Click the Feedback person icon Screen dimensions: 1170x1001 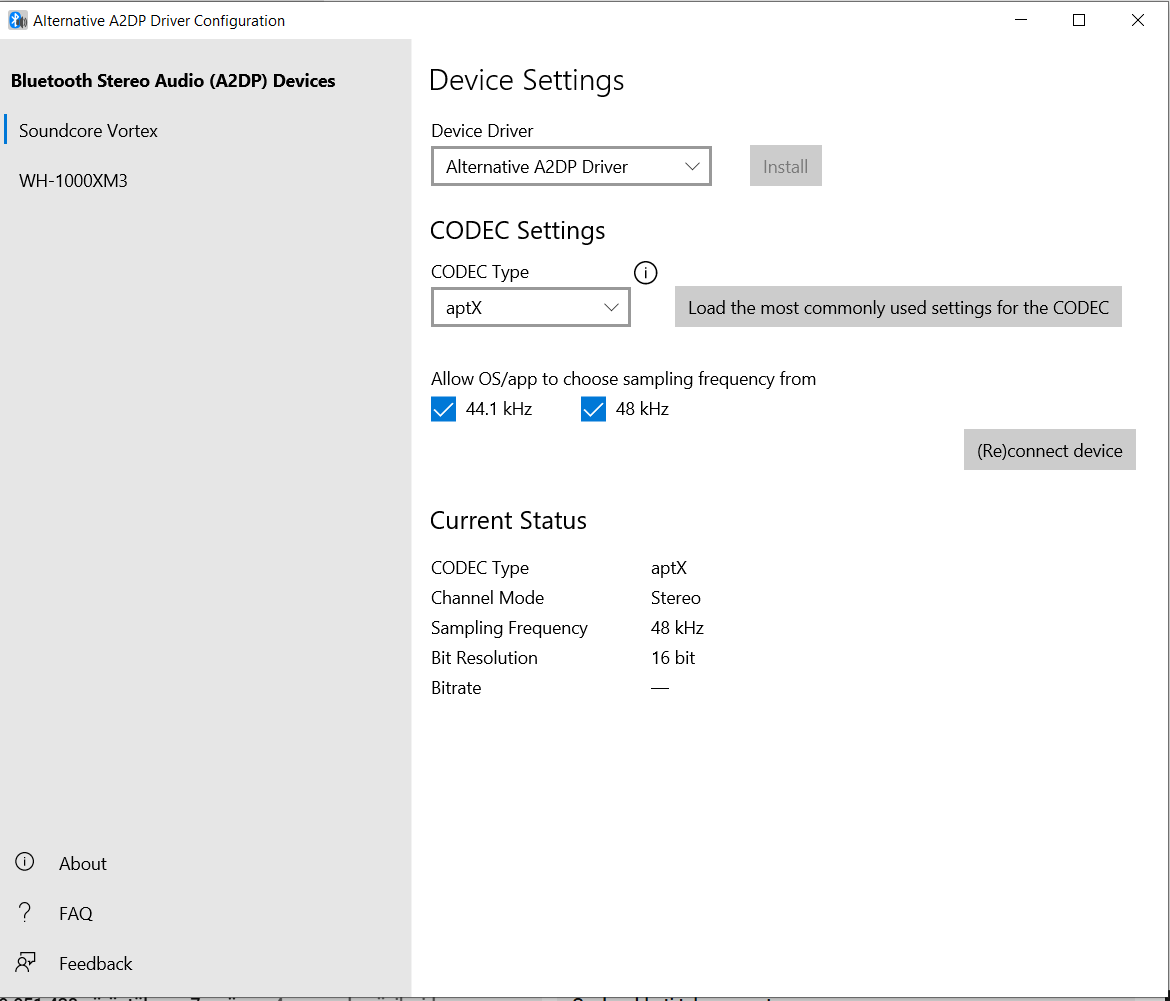click(x=25, y=962)
